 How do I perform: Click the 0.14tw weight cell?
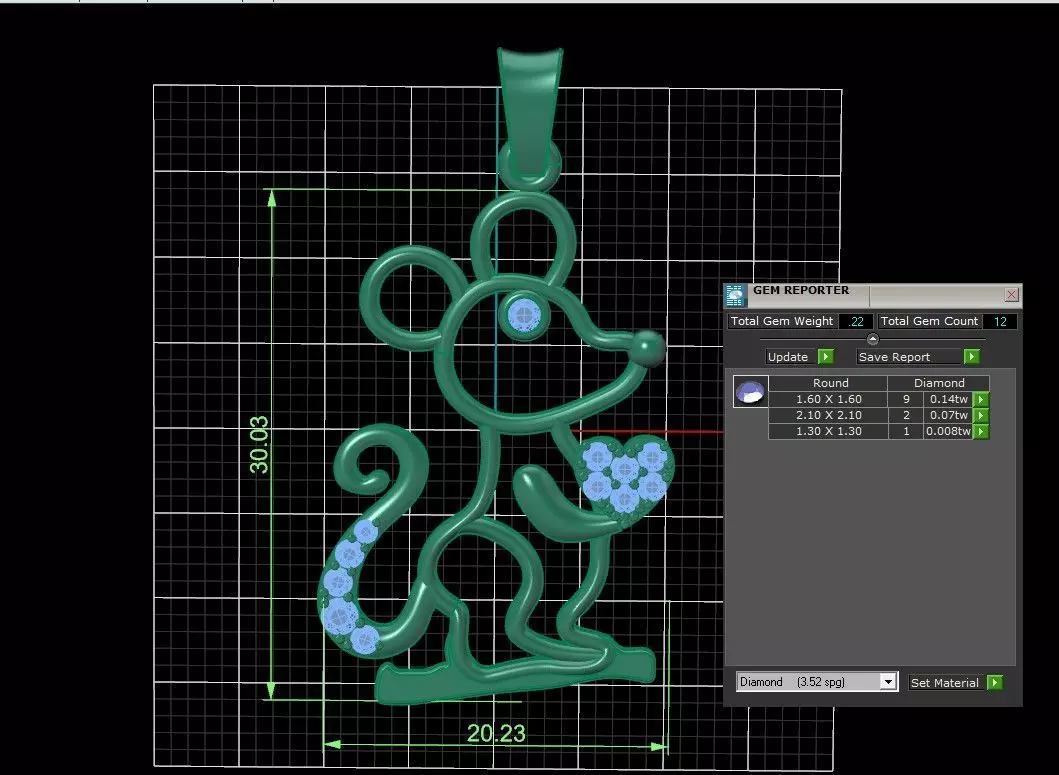[x=948, y=399]
